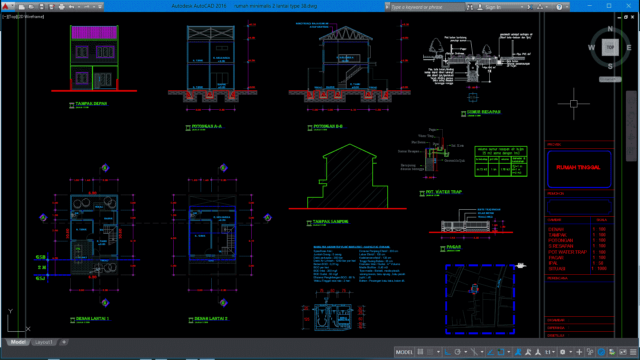Click the S compass direction on ViewCube
640x360 pixels.
coord(610,66)
